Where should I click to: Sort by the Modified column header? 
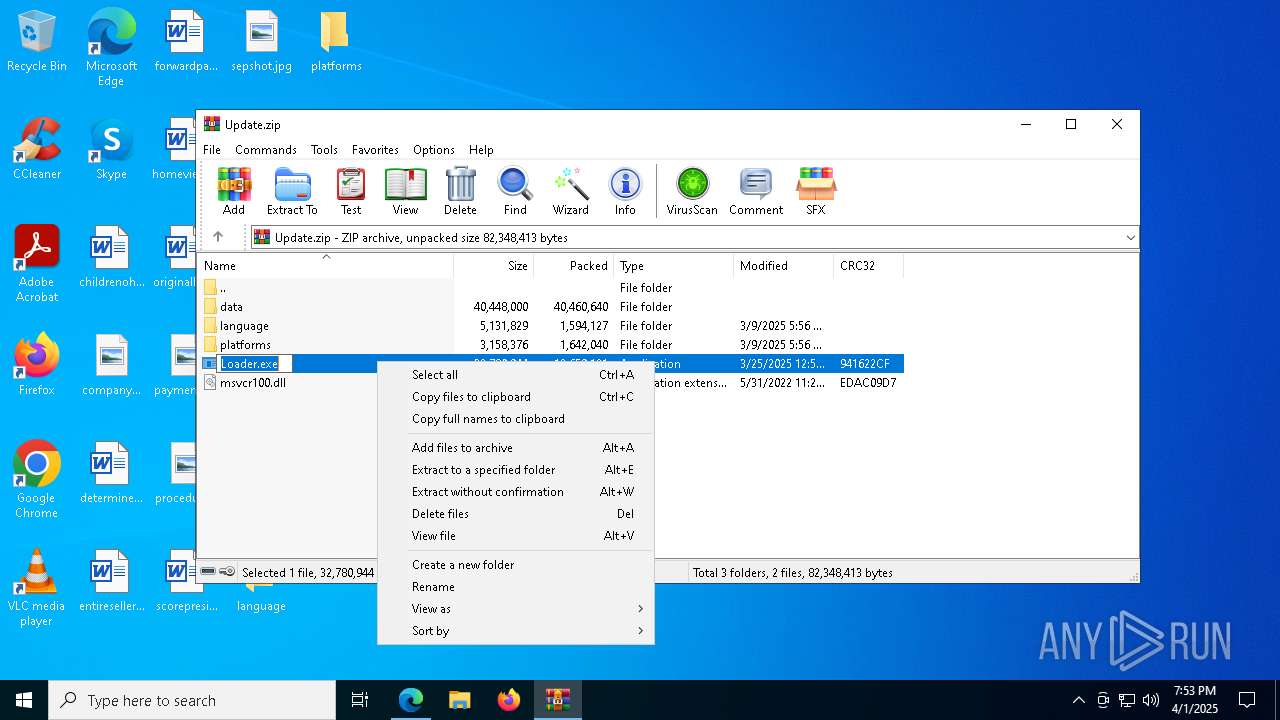point(784,266)
